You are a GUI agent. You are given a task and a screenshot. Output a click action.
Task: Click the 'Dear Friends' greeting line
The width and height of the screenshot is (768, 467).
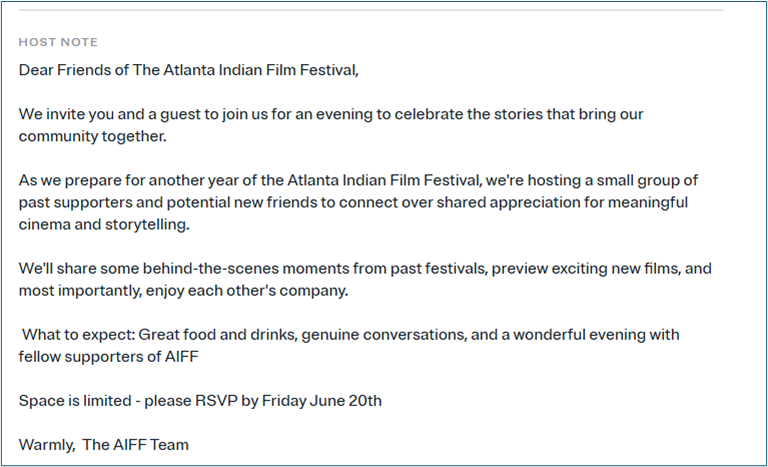point(189,70)
